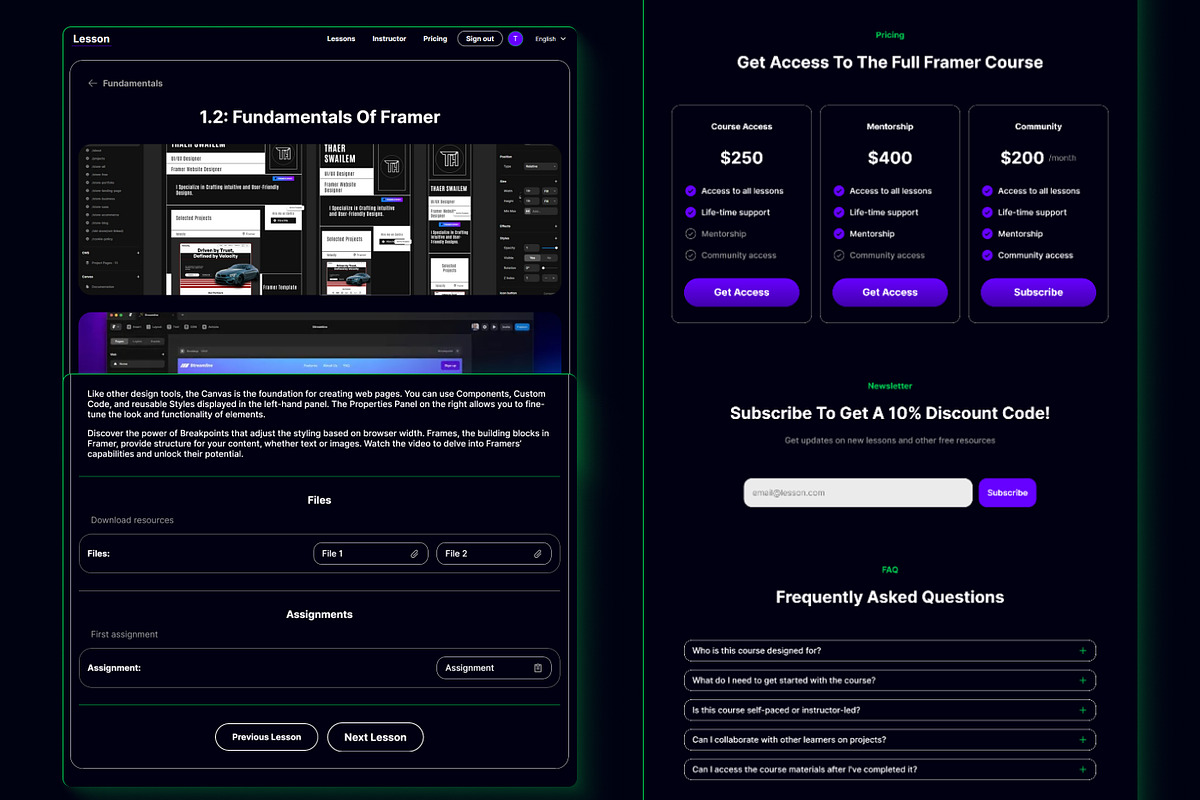The image size is (1200, 800).
Task: Click the 'Frequently Asked Questions' heading
Action: point(890,597)
